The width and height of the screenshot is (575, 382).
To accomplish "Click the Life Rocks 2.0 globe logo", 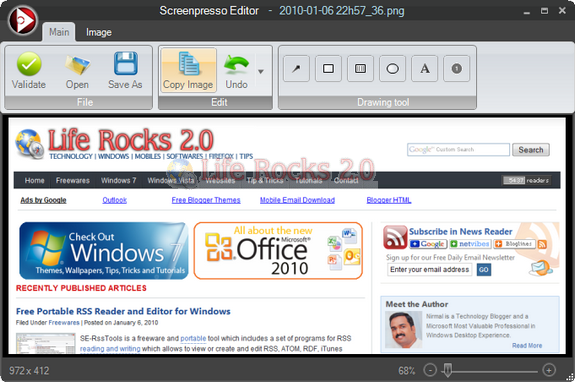I will click(29, 144).
